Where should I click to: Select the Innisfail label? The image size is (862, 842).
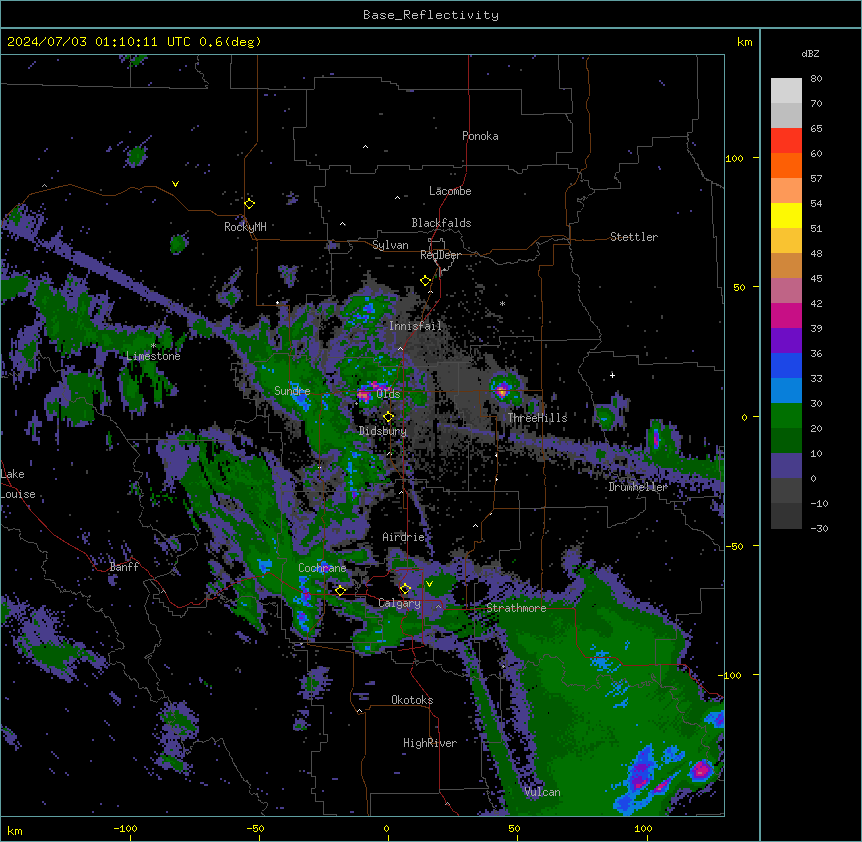416,326
